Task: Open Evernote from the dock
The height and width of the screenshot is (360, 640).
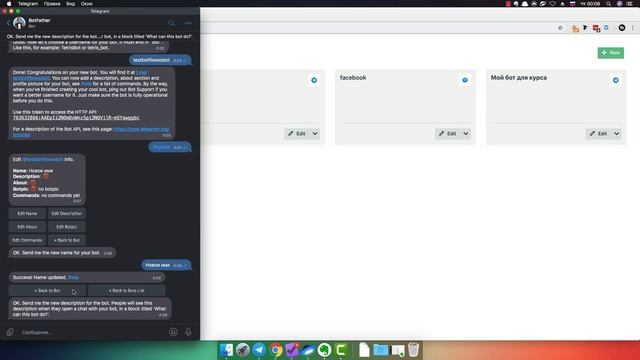Action: pos(324,350)
